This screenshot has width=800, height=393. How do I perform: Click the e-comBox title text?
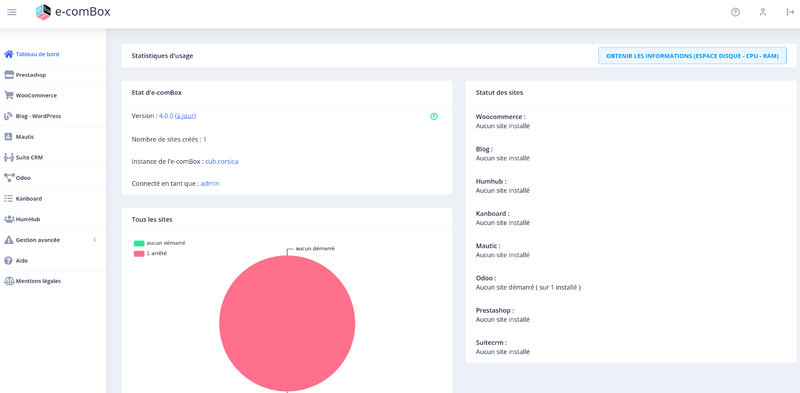pos(82,12)
